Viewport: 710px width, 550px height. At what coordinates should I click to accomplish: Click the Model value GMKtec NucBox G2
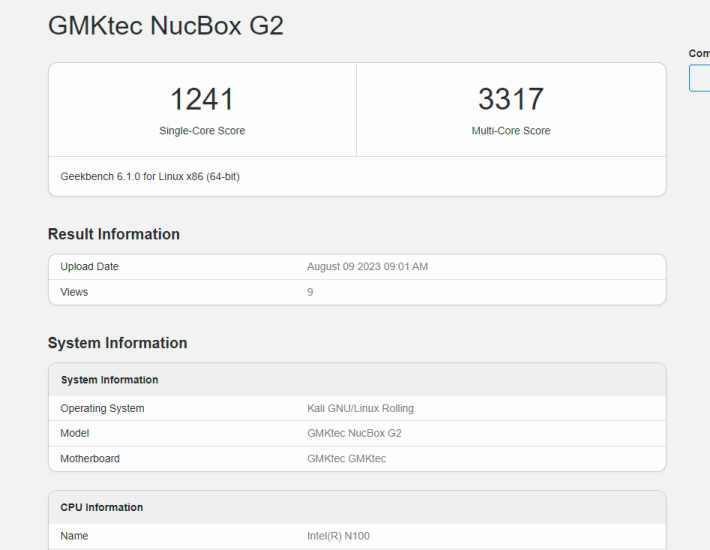(354, 433)
